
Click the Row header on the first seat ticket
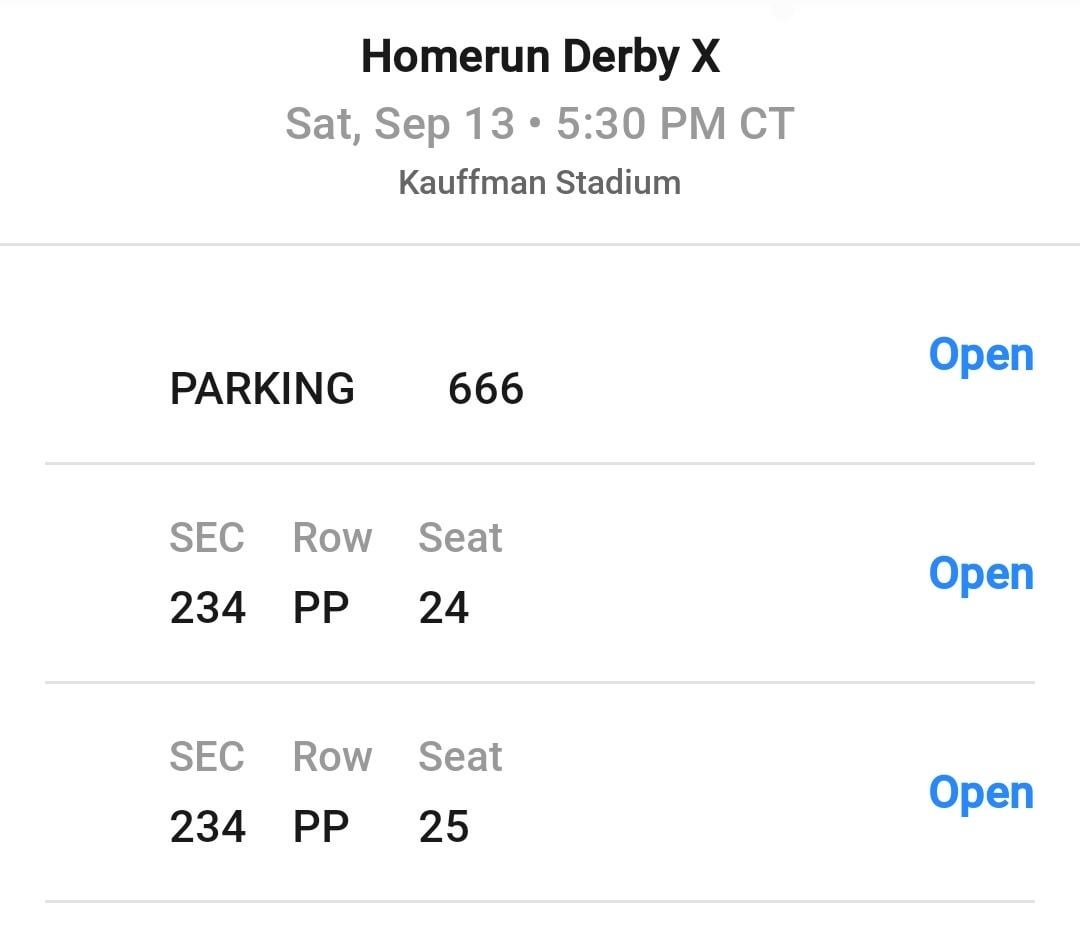[x=332, y=537]
